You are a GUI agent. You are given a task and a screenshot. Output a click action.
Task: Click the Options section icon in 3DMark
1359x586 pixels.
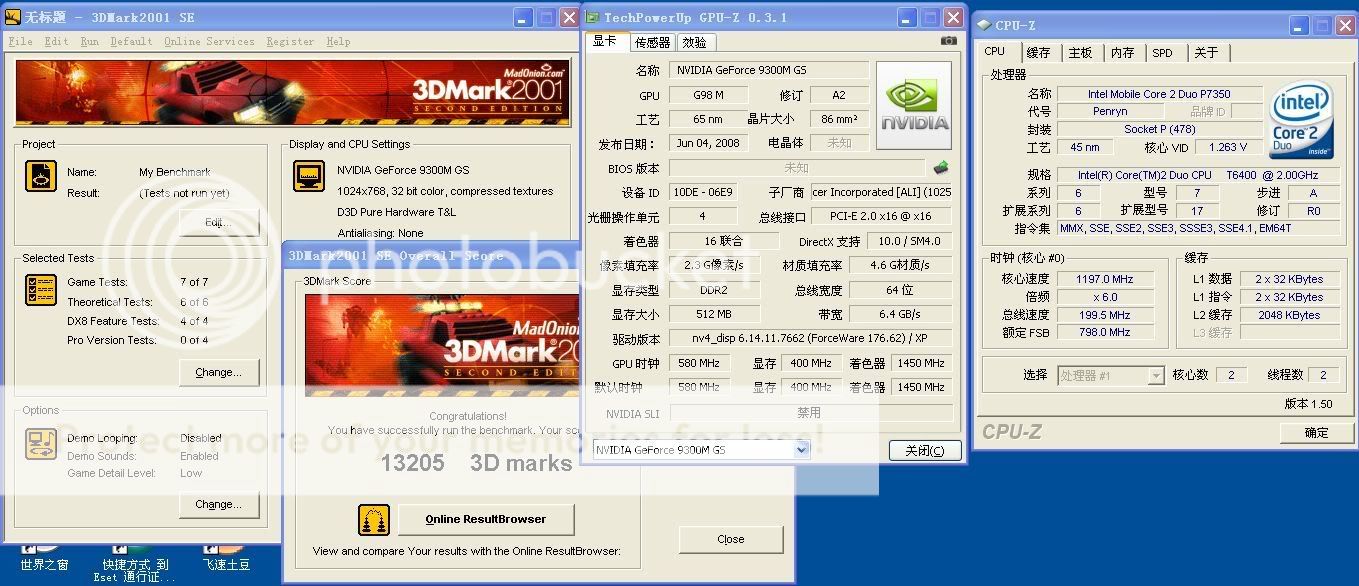pos(41,444)
